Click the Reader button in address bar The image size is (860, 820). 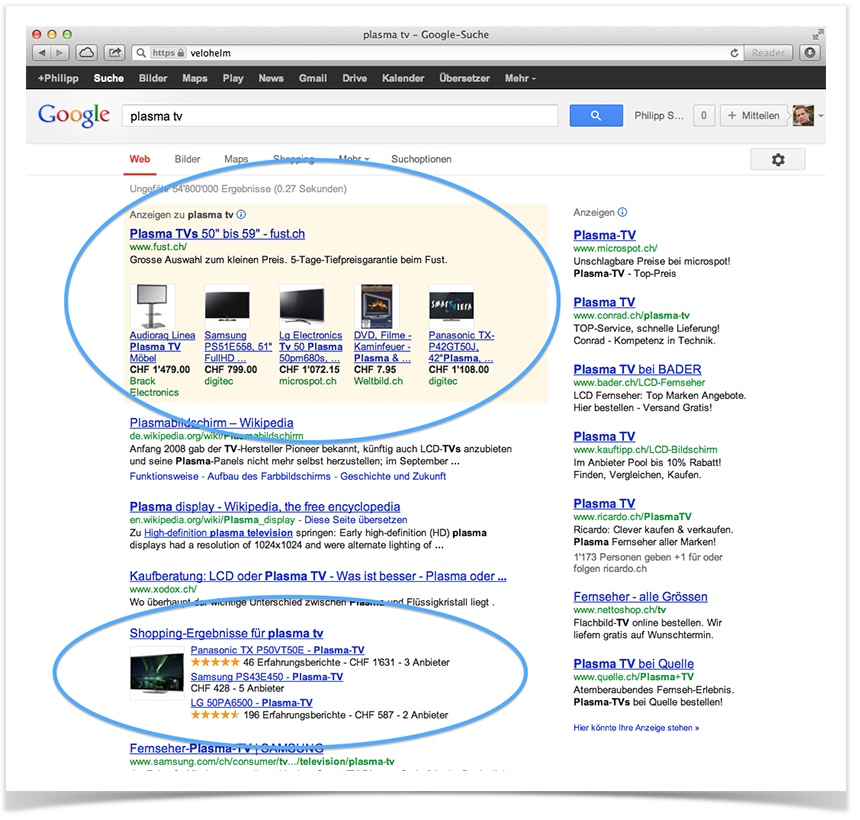point(768,53)
